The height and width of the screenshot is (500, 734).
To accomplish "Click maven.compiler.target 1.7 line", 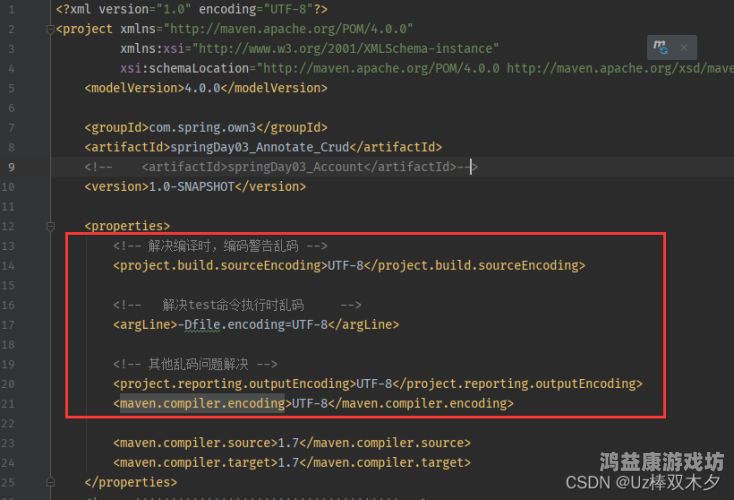I will pyautogui.click(x=292, y=463).
